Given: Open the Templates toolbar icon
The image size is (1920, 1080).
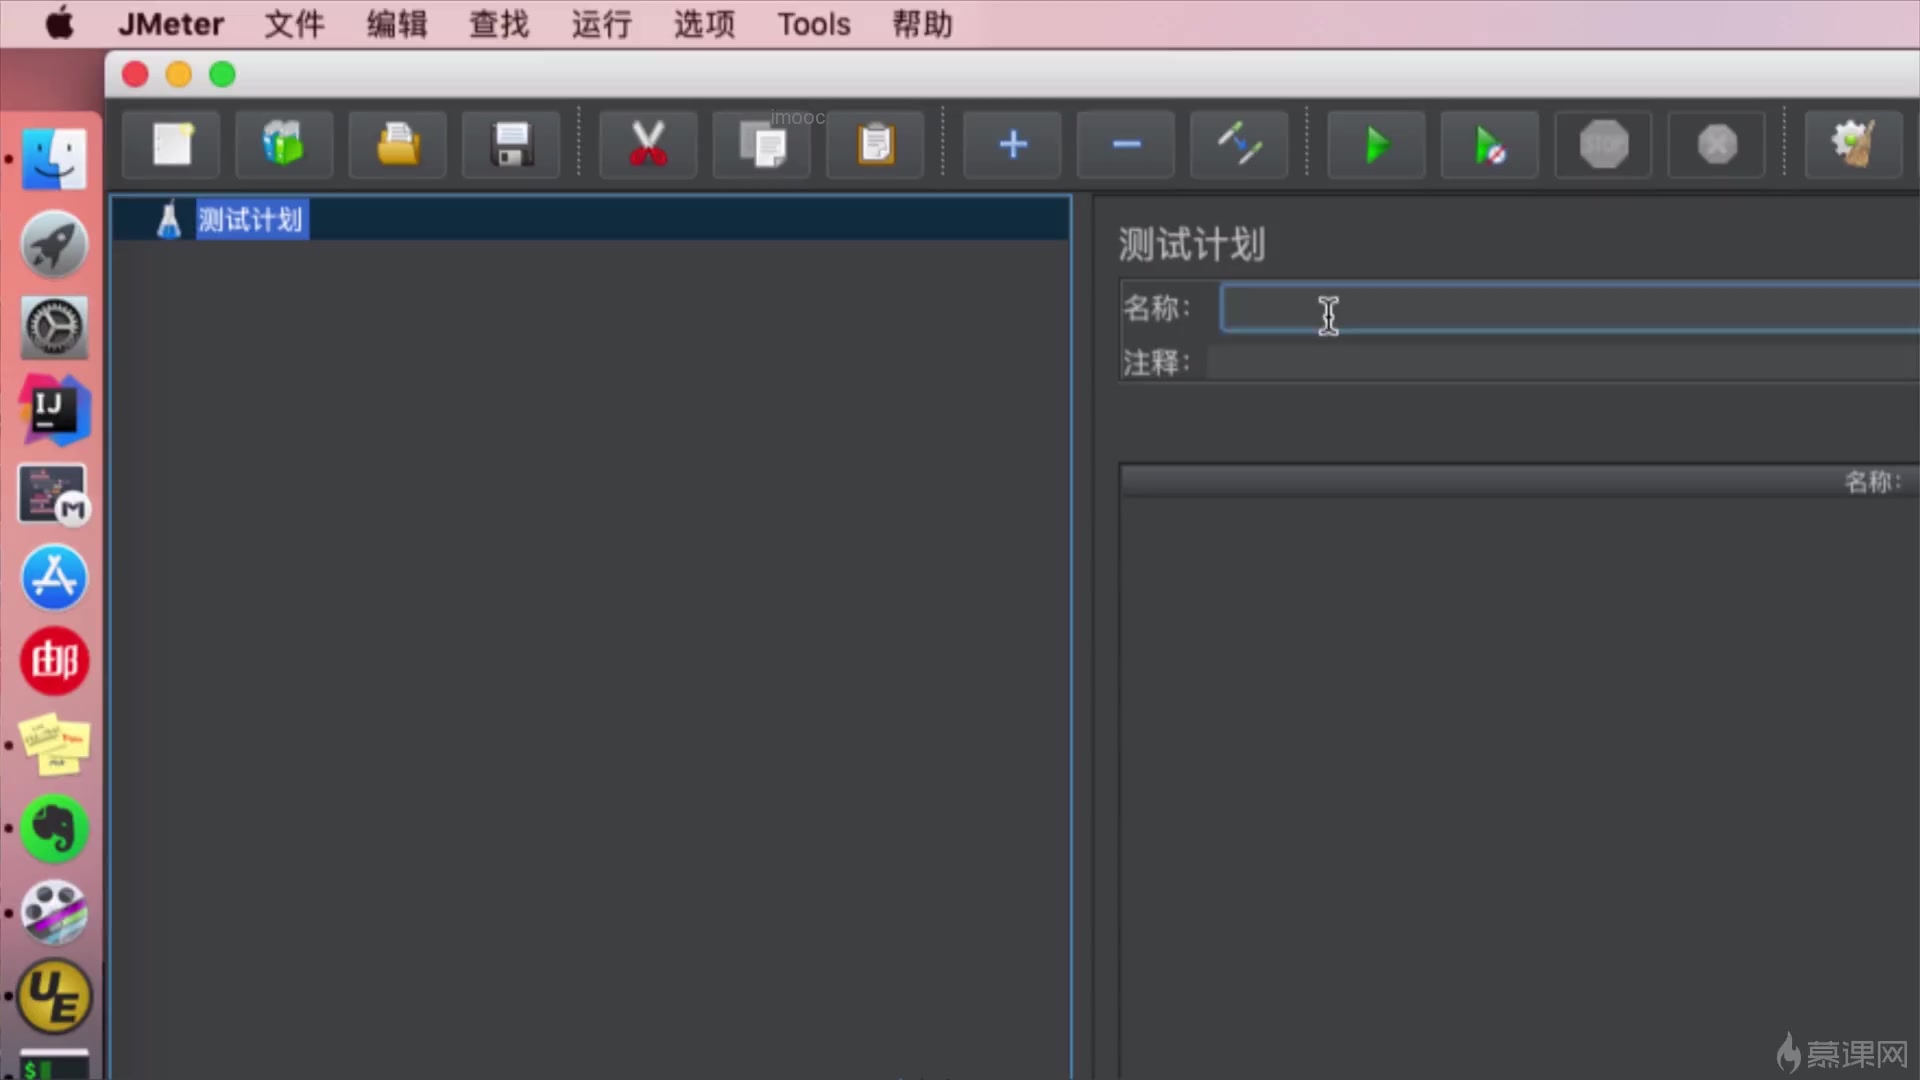Looking at the screenshot, I should point(284,145).
